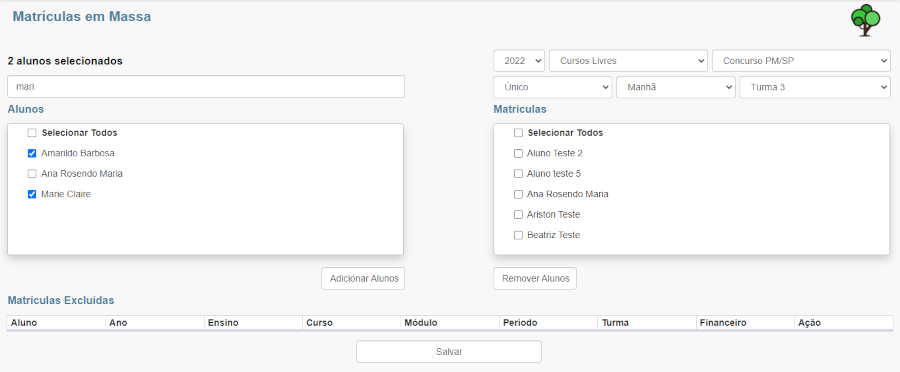This screenshot has width=900, height=372.
Task: Click the Ação column header
Action: (844, 323)
